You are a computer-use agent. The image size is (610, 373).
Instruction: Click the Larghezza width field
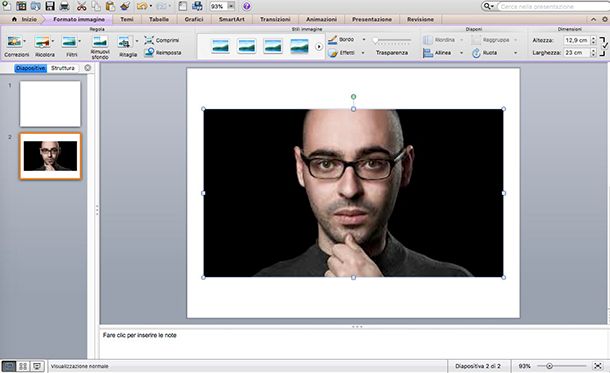click(577, 53)
